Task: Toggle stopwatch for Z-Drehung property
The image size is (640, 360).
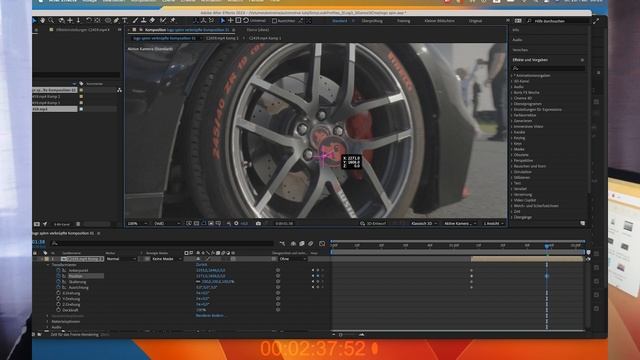Action: (58, 304)
